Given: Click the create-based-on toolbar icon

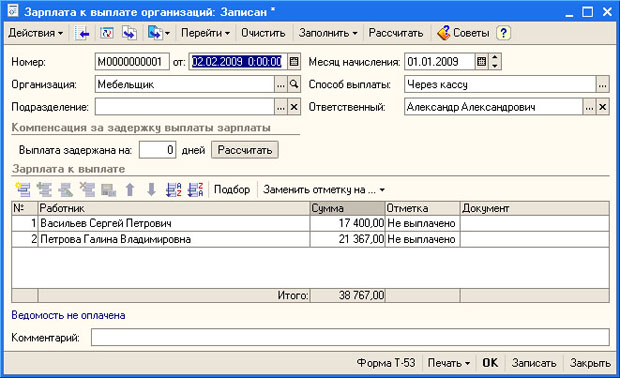Looking at the screenshot, I should coord(155,33).
